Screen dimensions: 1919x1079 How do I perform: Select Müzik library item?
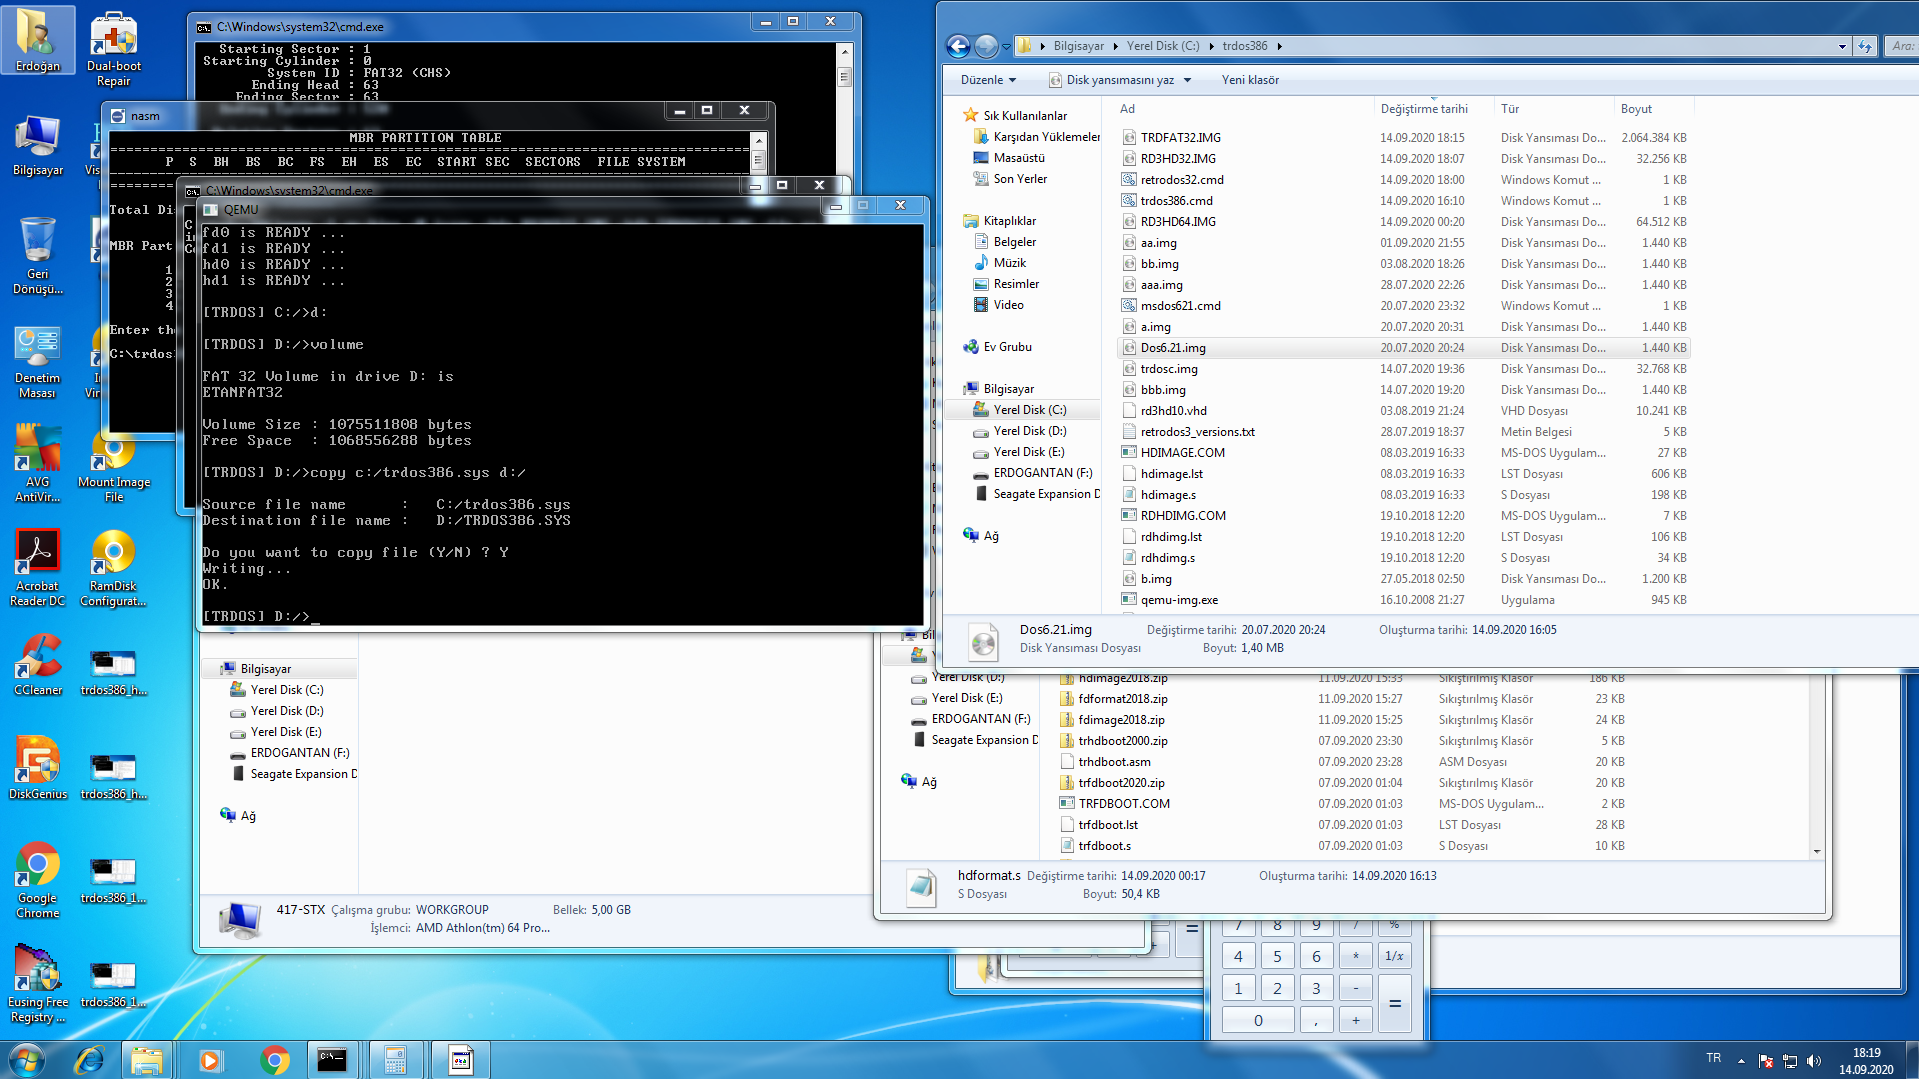pos(1009,263)
